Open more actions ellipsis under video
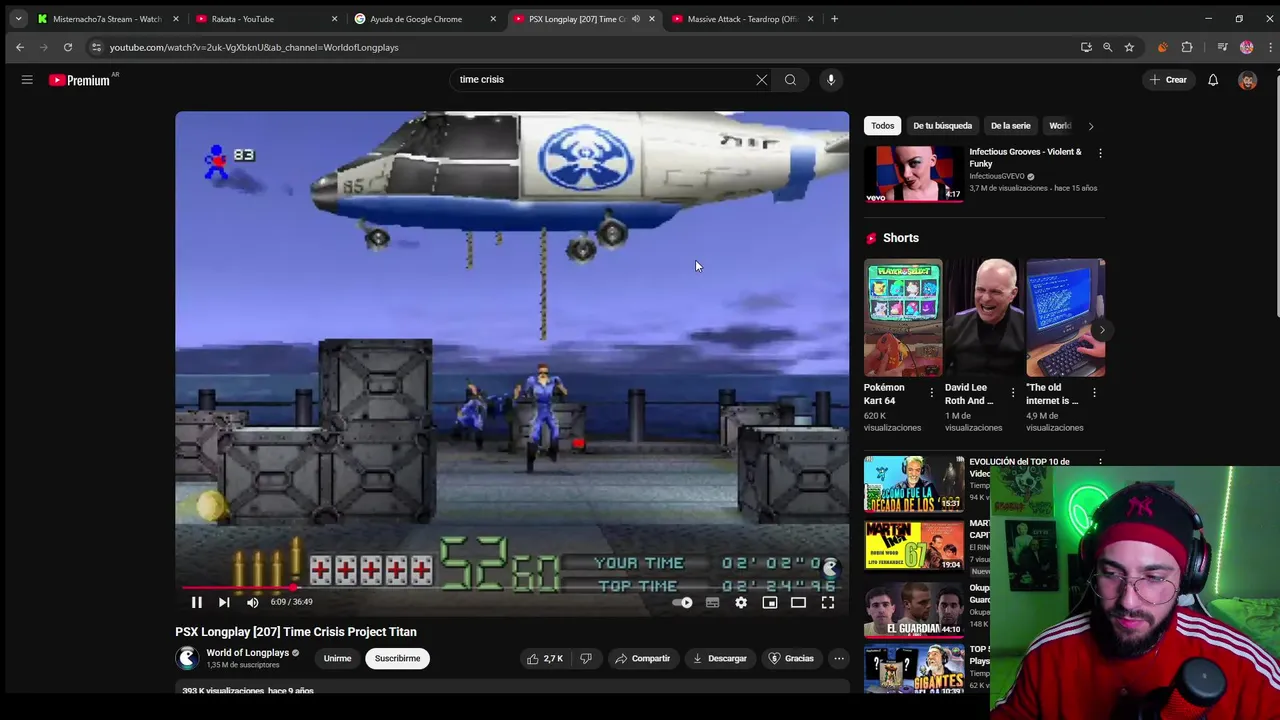 (x=839, y=658)
